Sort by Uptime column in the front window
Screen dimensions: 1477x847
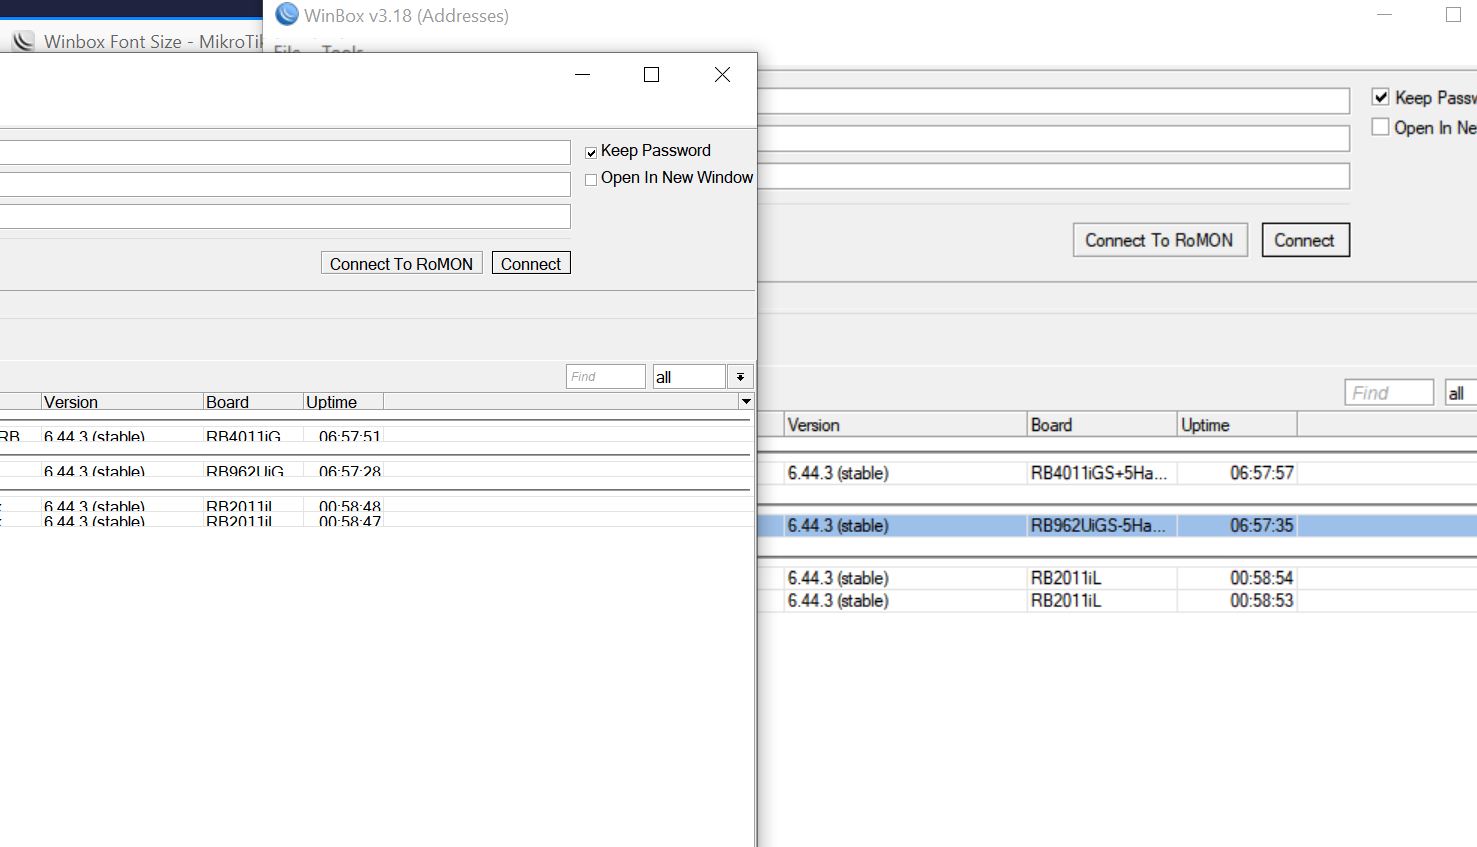click(x=343, y=402)
